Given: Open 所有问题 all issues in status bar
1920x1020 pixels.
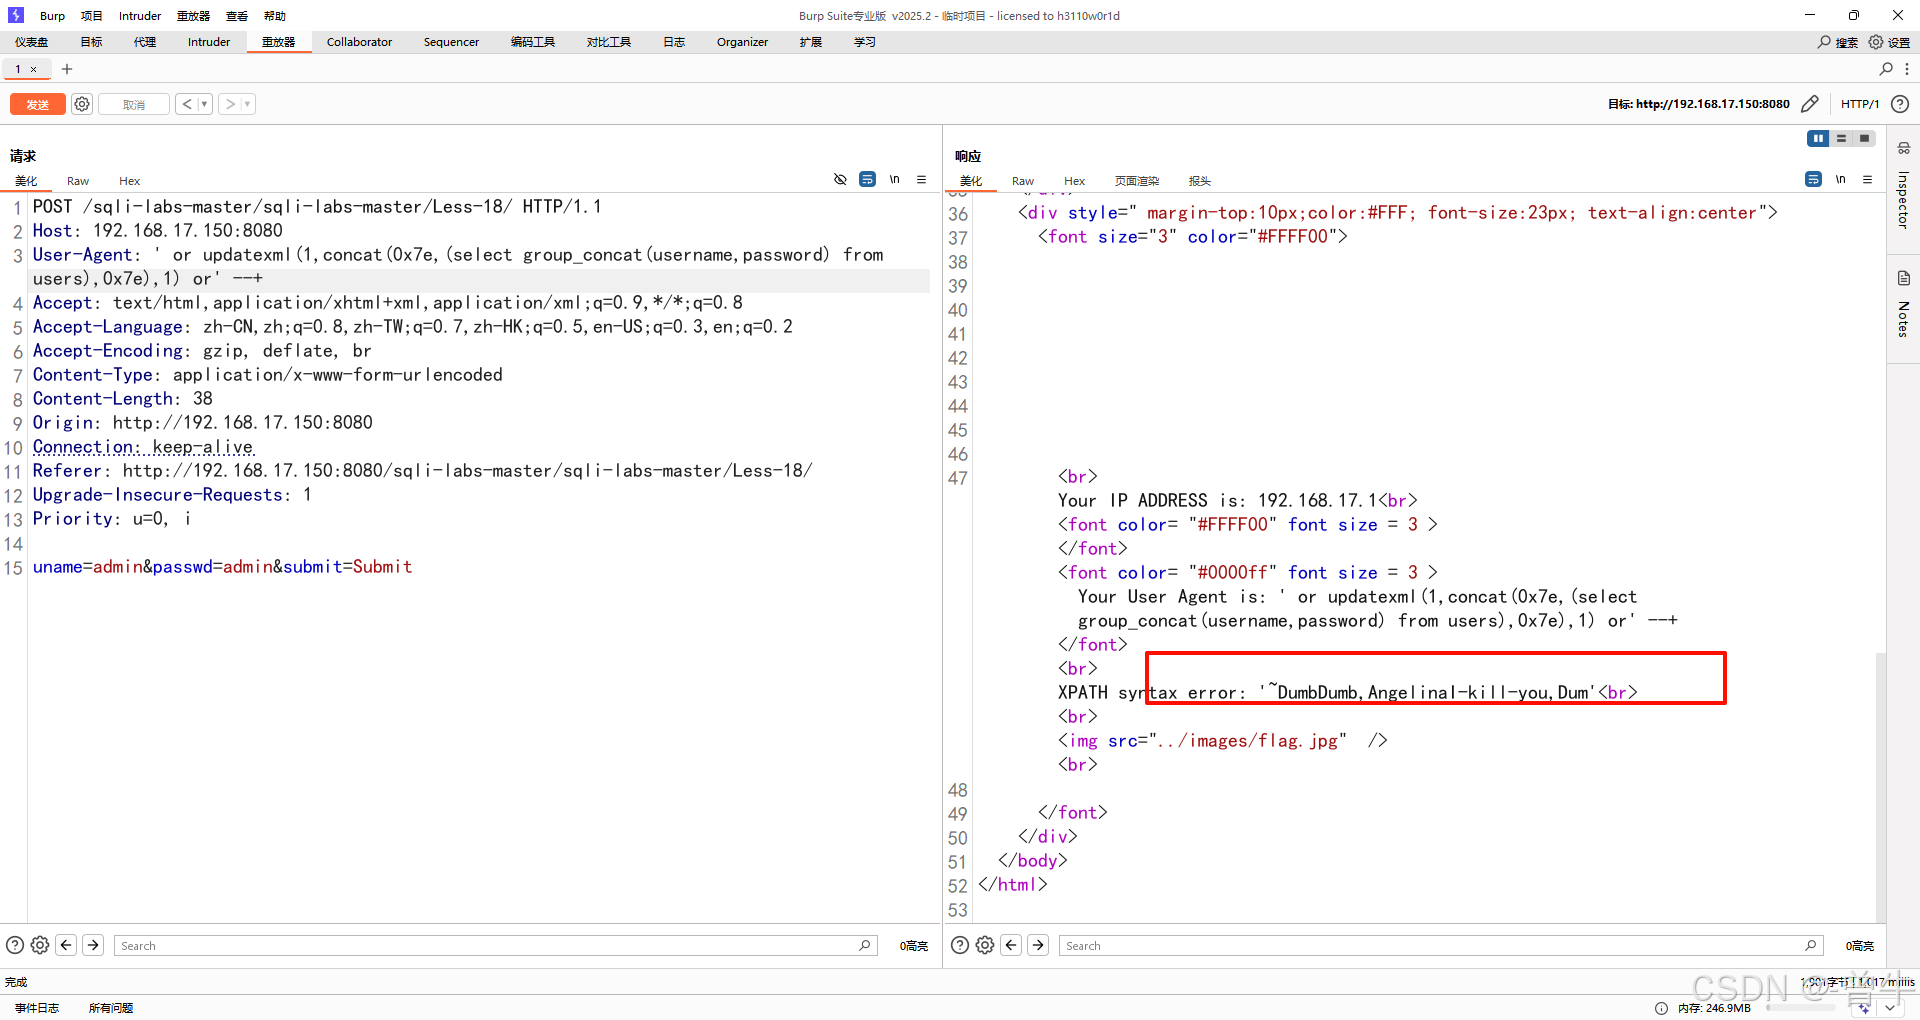Looking at the screenshot, I should [111, 1008].
